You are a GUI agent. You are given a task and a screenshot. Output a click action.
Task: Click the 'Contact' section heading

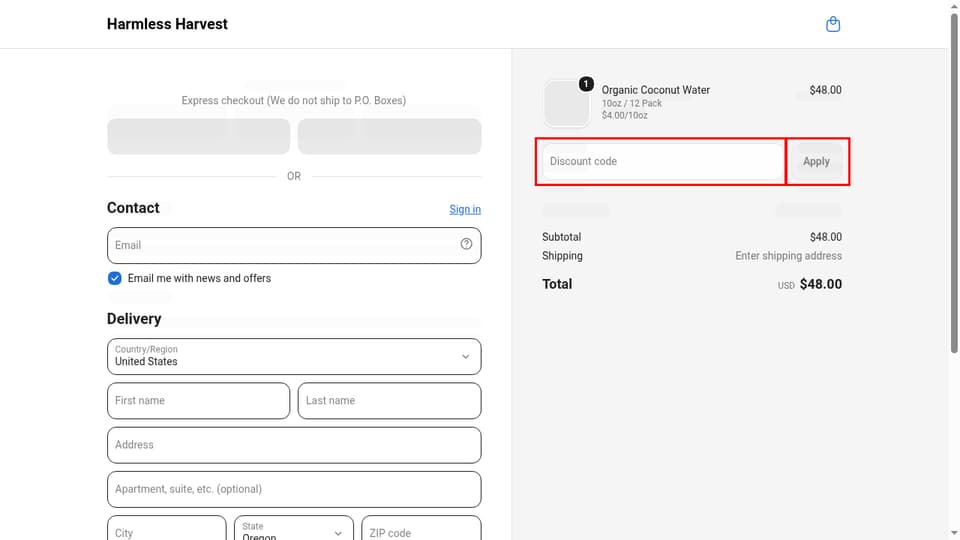tap(133, 208)
